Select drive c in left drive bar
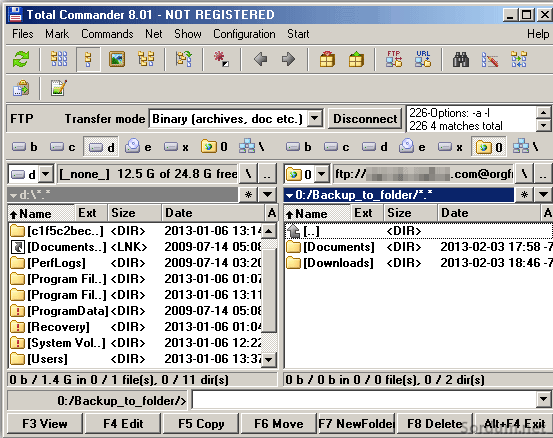 62,147
